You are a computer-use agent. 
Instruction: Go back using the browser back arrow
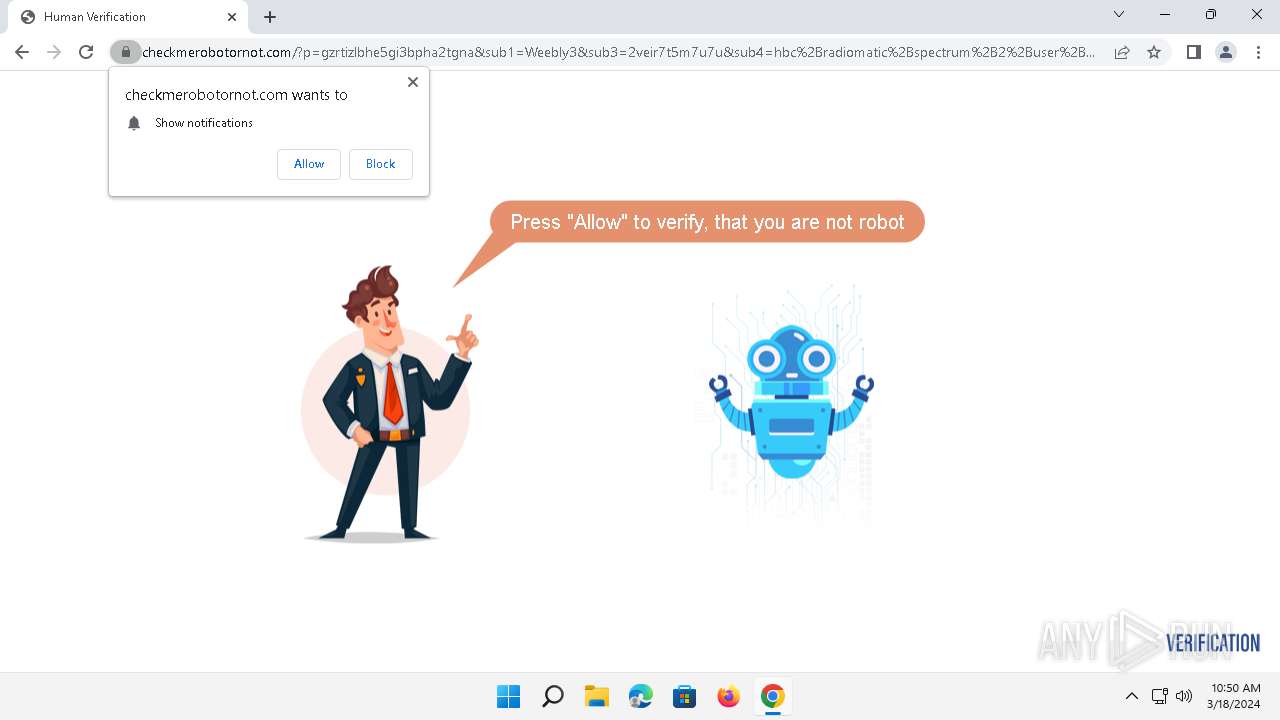point(22,52)
